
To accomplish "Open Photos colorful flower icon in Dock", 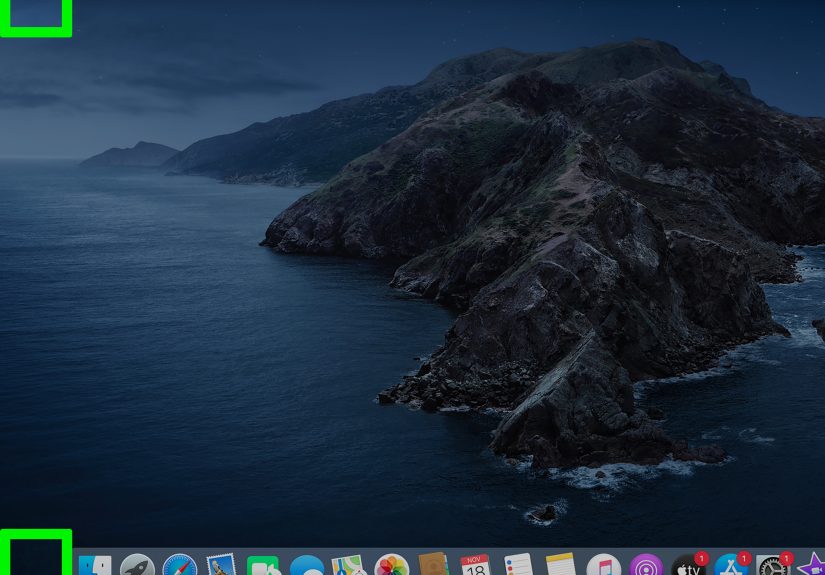I will click(391, 565).
